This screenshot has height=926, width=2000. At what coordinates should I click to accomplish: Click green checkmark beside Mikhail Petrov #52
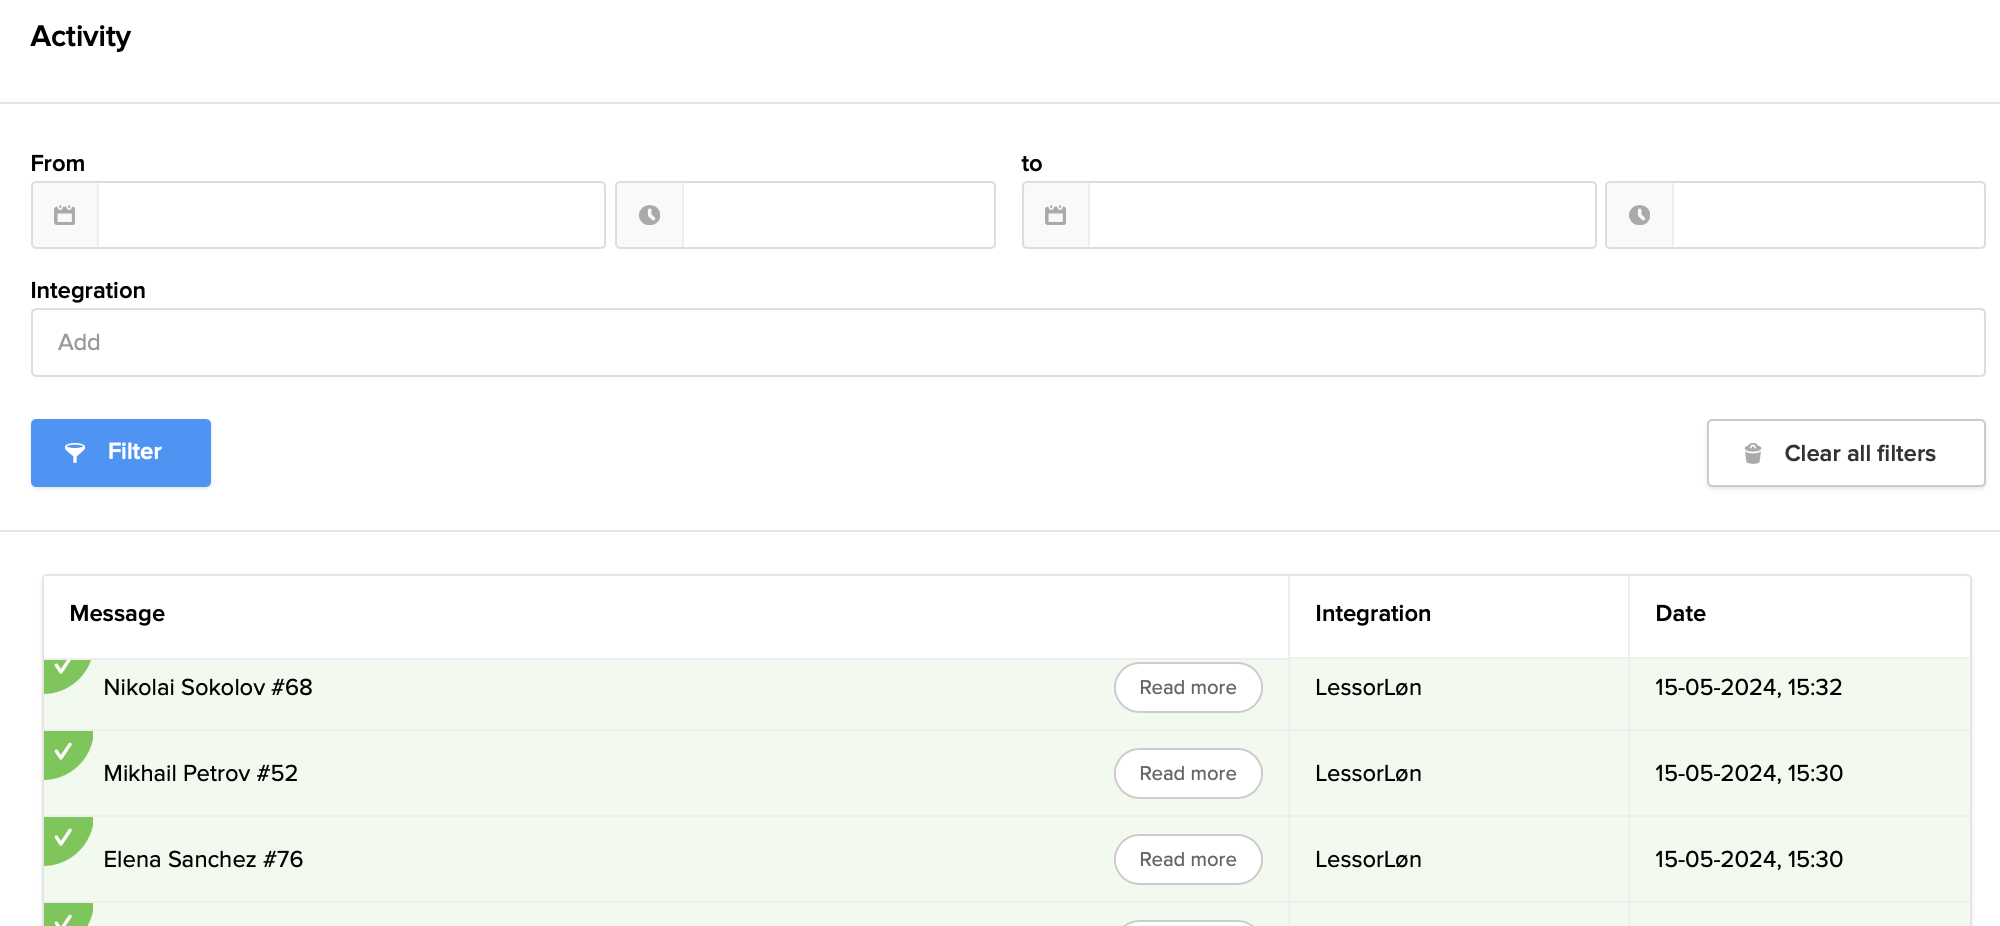click(x=64, y=751)
